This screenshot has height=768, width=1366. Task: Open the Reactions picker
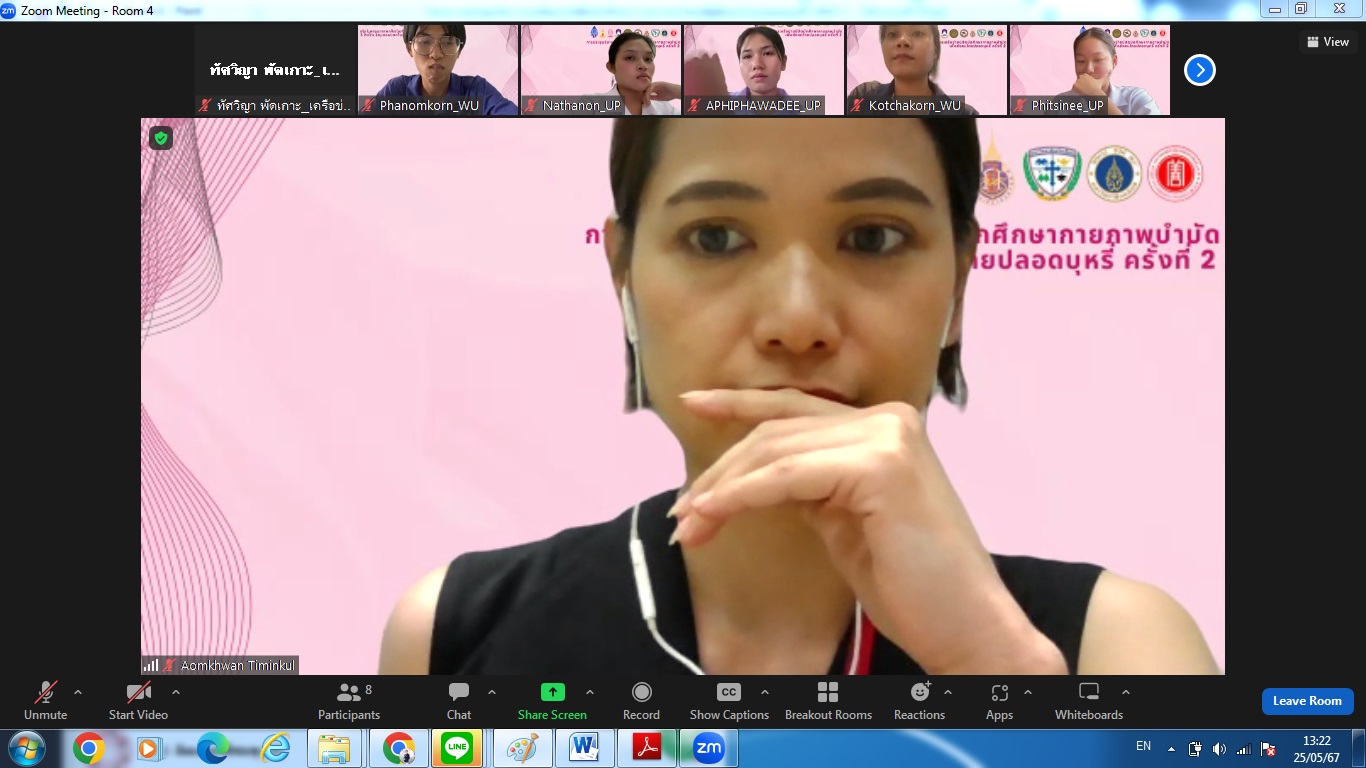coord(919,700)
